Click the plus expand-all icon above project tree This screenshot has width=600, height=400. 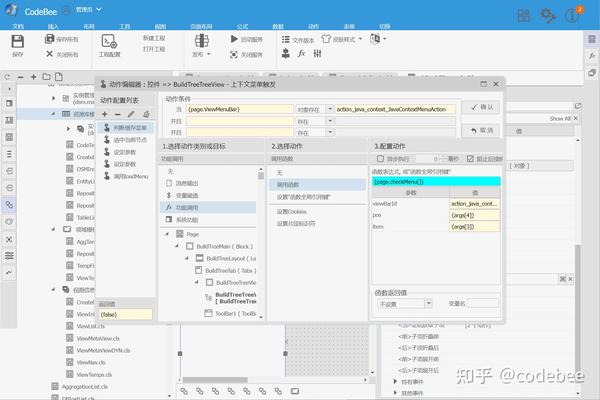pos(33,77)
